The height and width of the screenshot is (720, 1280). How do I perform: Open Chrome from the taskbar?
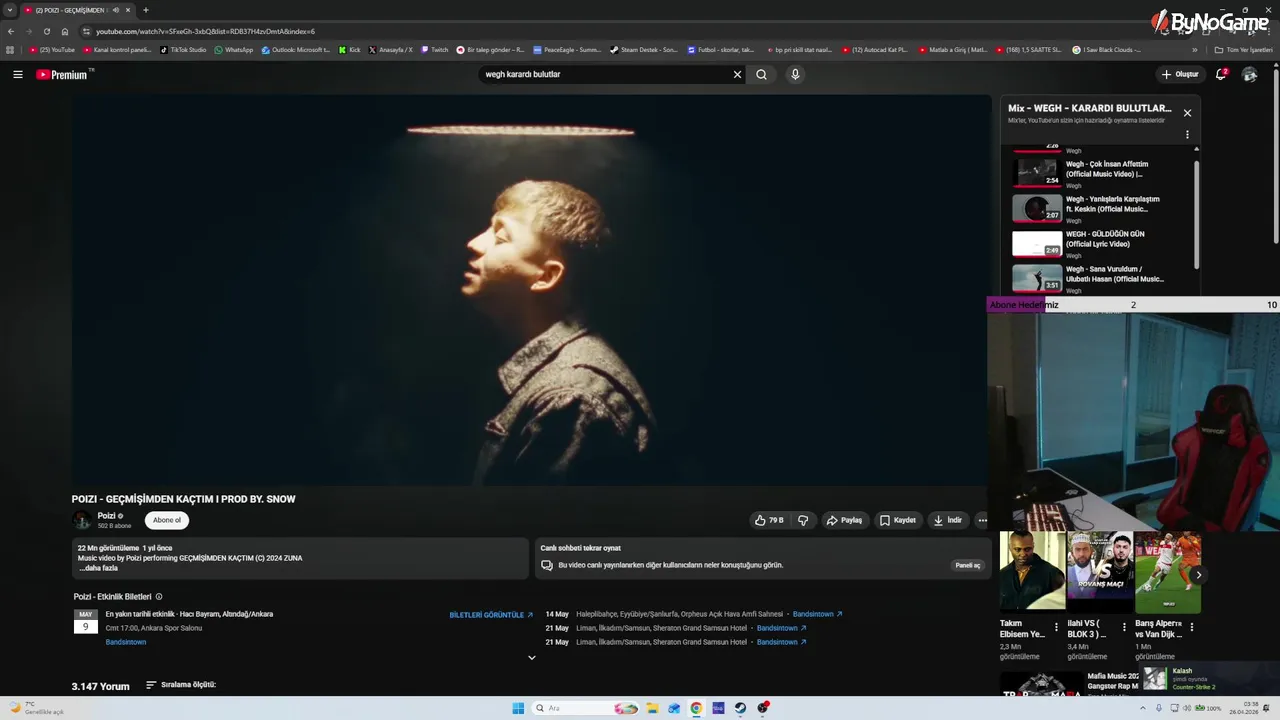tap(696, 708)
